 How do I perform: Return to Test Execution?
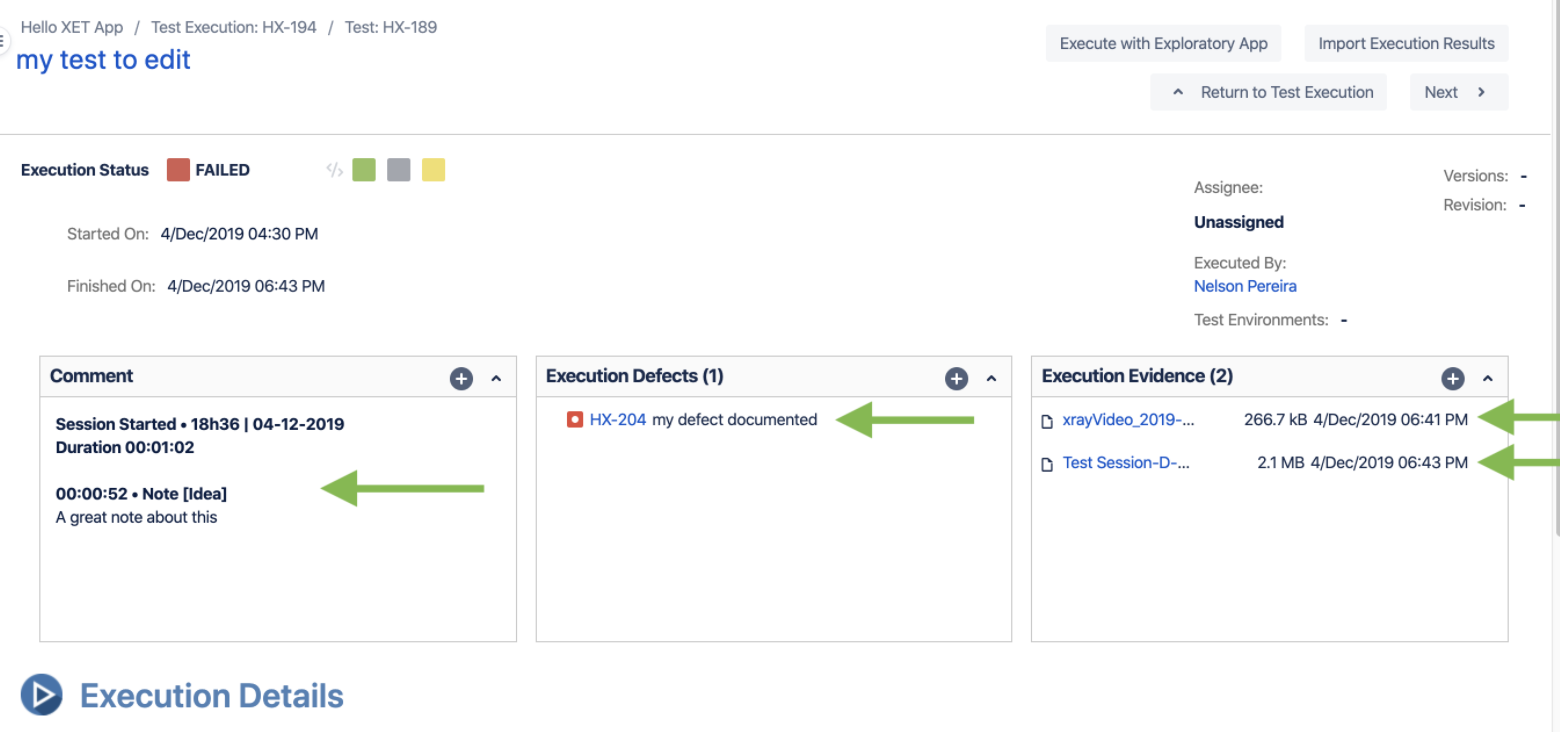(x=1269, y=92)
